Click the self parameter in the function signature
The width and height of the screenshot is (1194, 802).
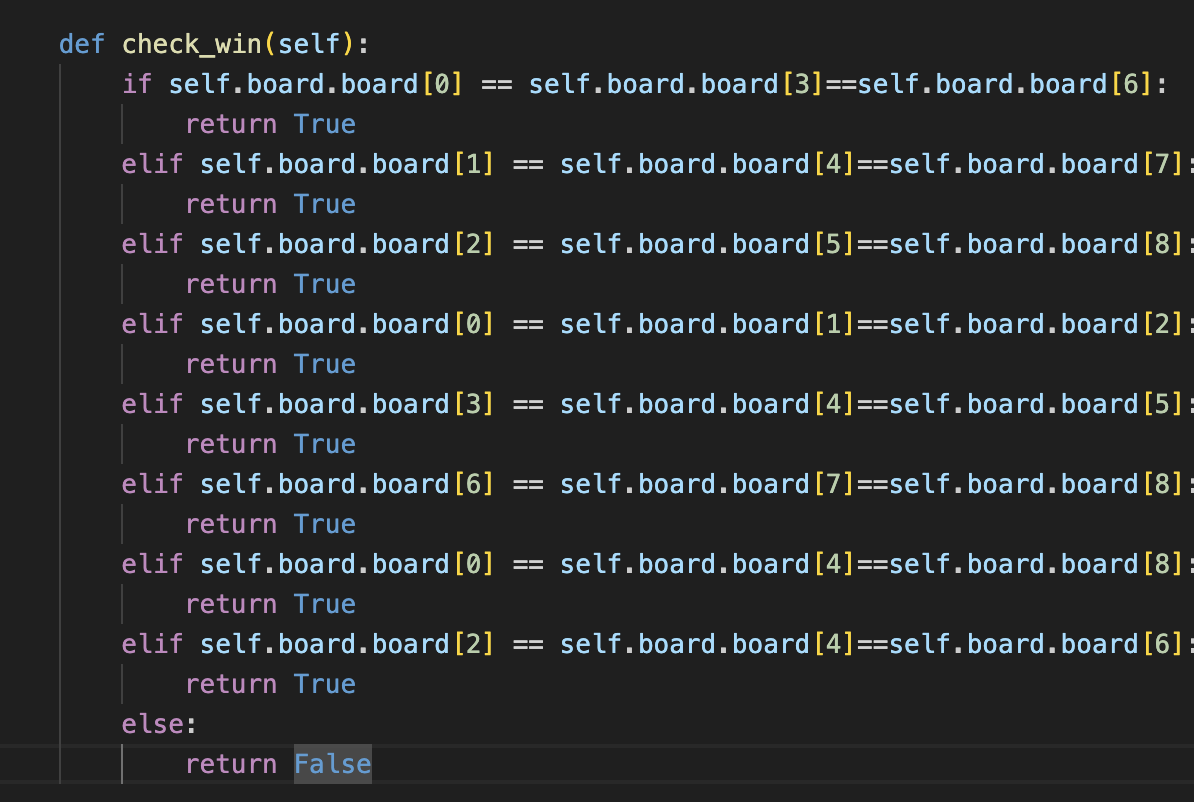coord(309,44)
